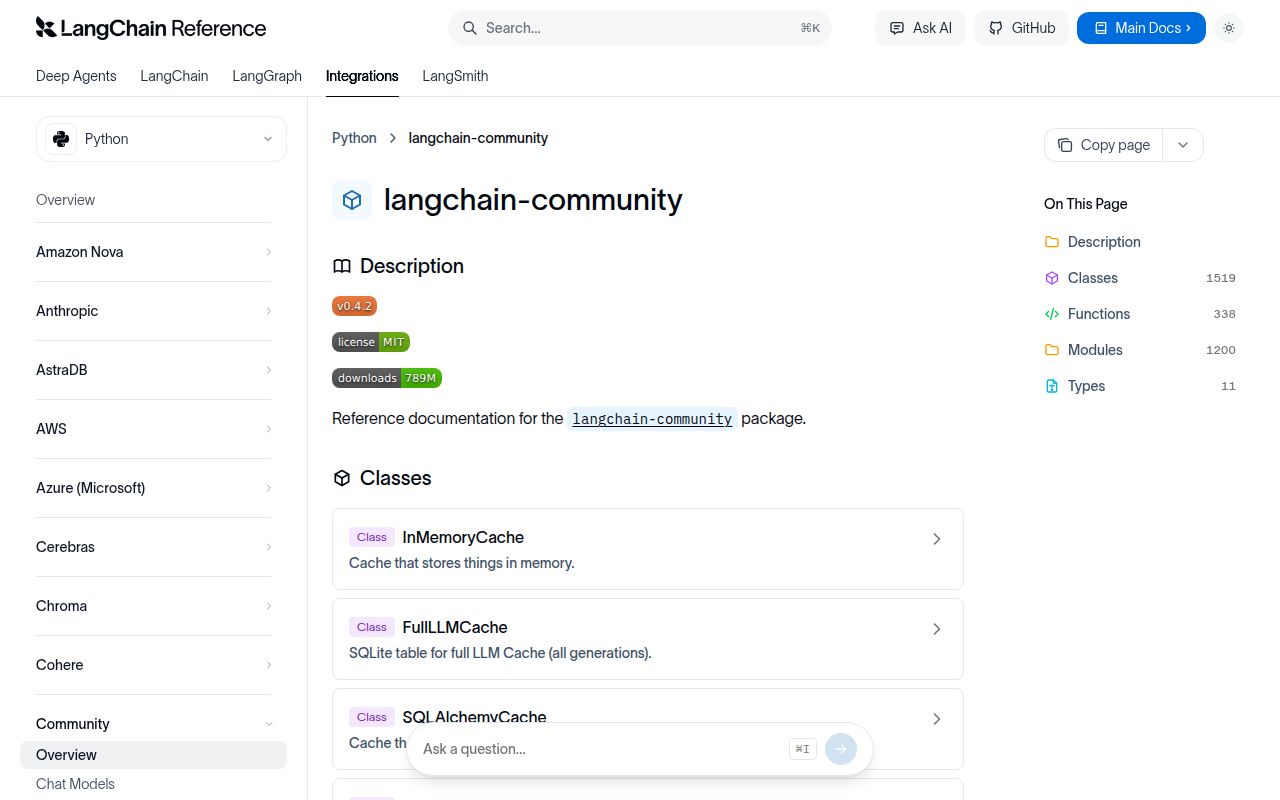Viewport: 1280px width, 800px height.
Task: Open the Python language selector dropdown
Action: 161,139
